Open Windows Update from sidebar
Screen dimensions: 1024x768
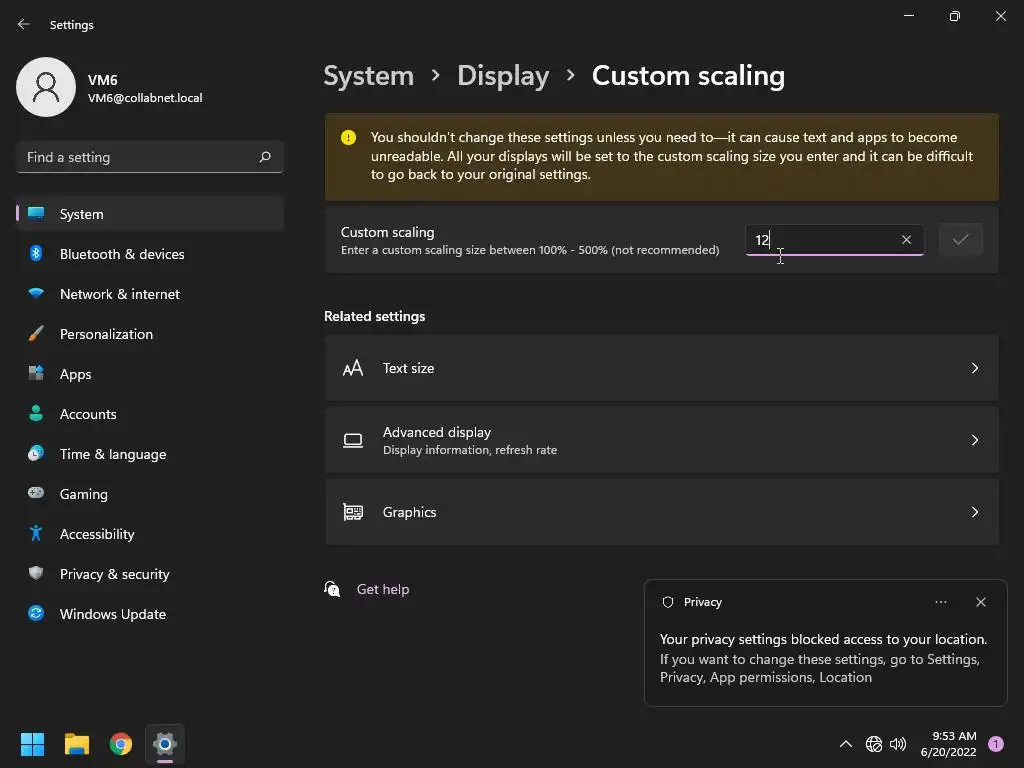tap(112, 614)
